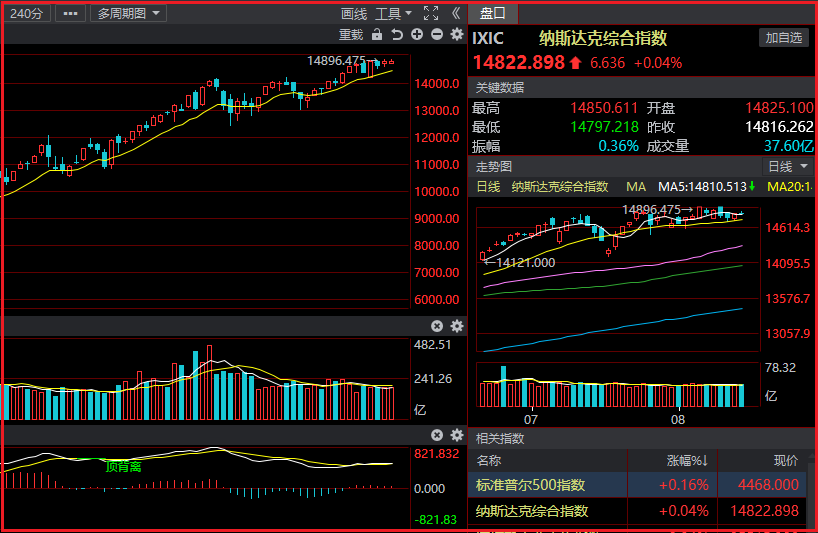This screenshot has width=818, height=533.
Task: Open main chart settings gear
Action: 457,34
